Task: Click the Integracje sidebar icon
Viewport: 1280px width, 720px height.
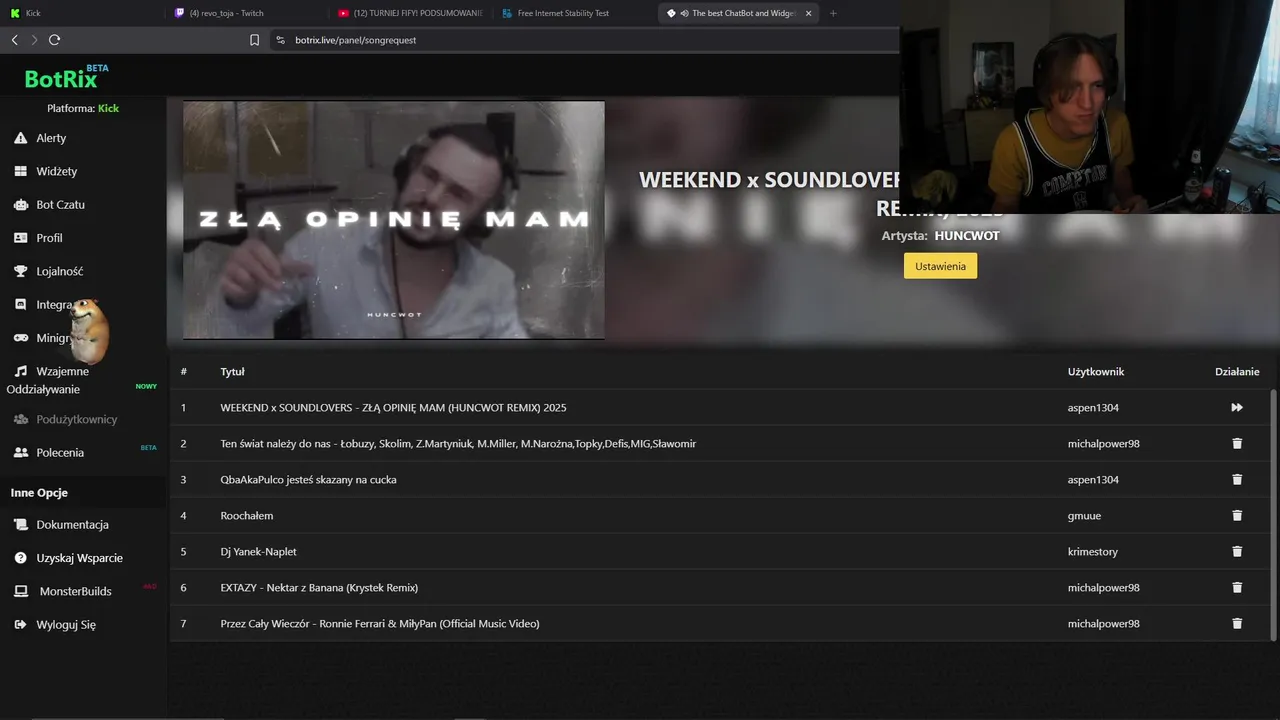Action: (20, 305)
